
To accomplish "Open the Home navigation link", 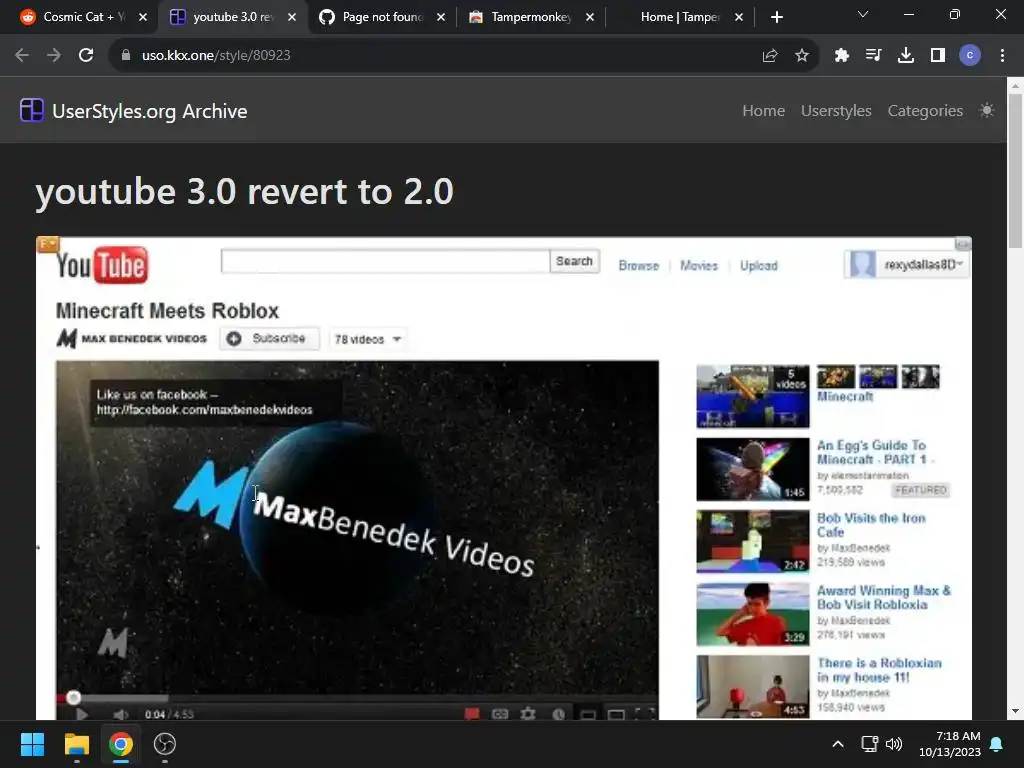I will coord(763,111).
